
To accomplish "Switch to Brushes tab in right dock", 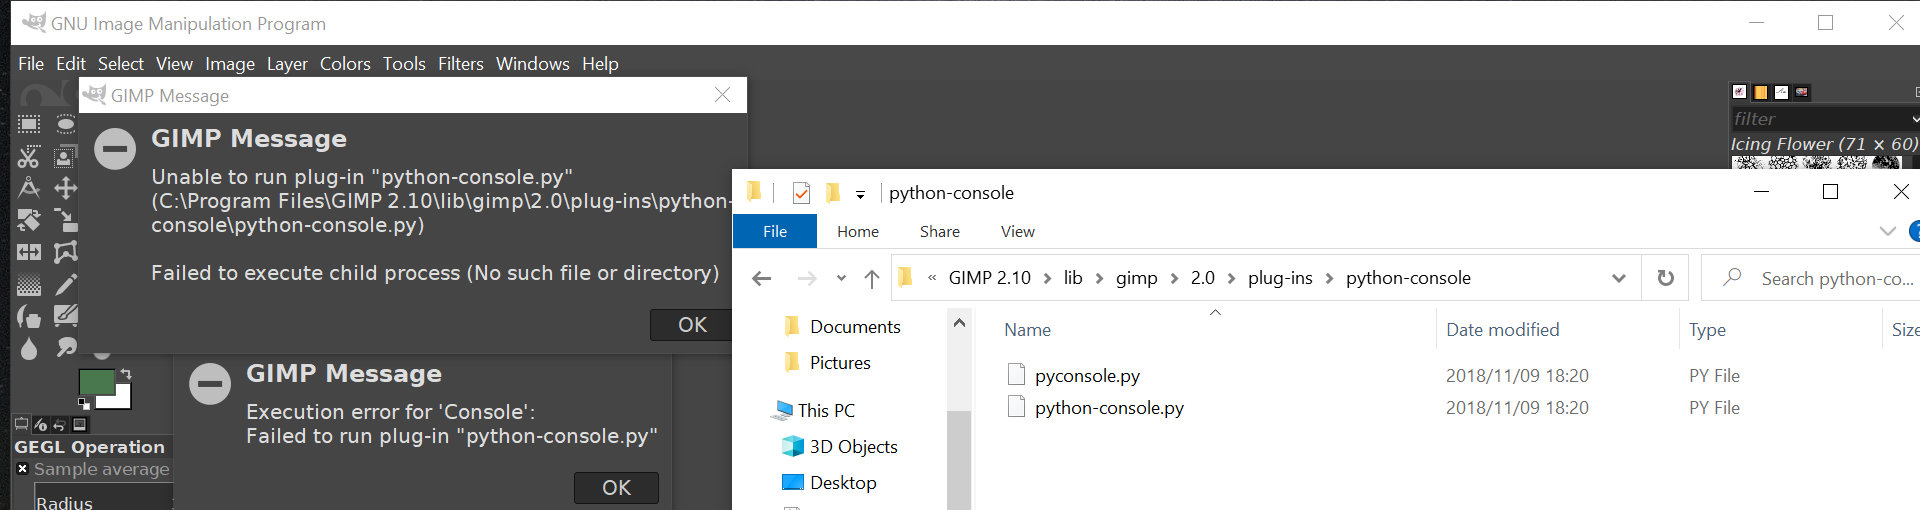I will [1740, 92].
